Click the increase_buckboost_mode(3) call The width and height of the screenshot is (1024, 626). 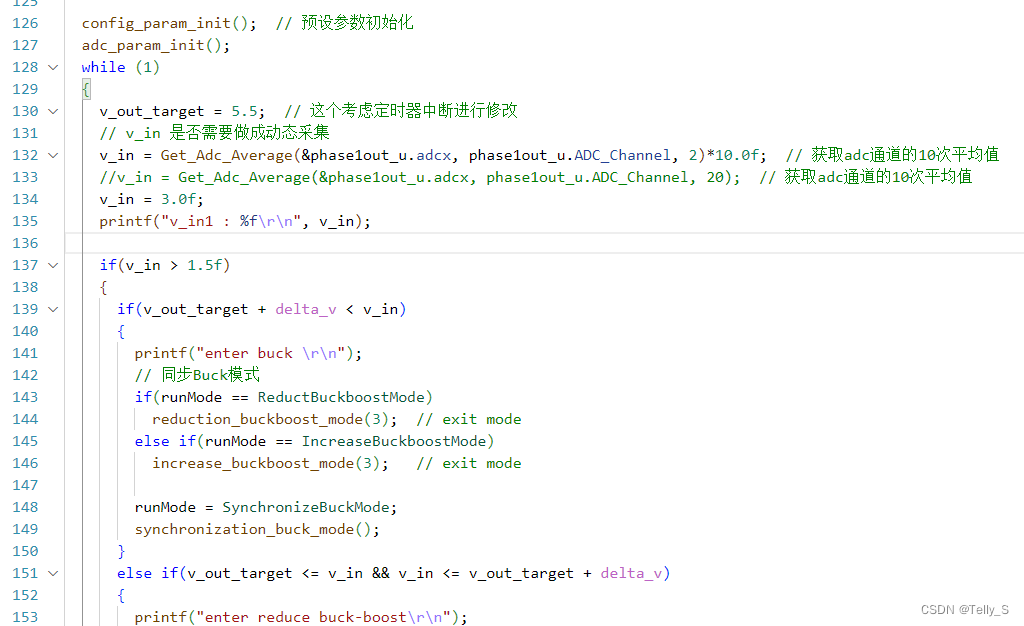(x=270, y=463)
